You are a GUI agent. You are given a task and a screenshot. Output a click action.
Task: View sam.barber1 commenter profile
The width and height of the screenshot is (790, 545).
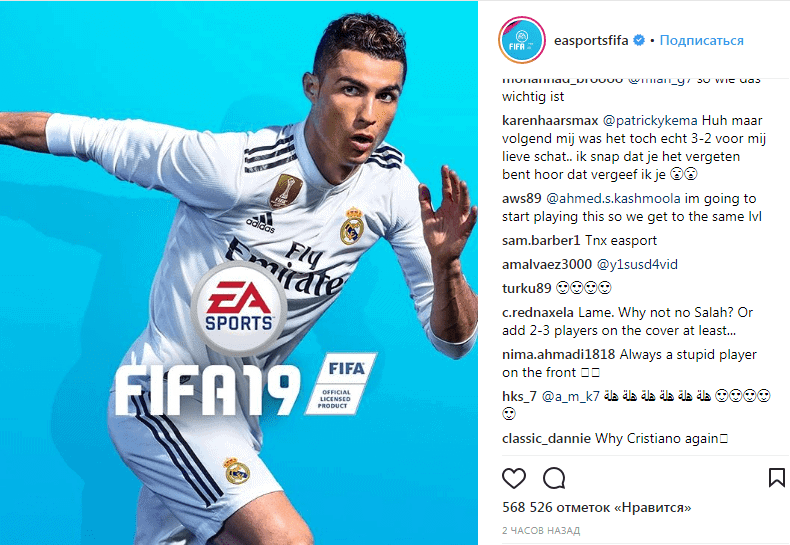click(541, 241)
